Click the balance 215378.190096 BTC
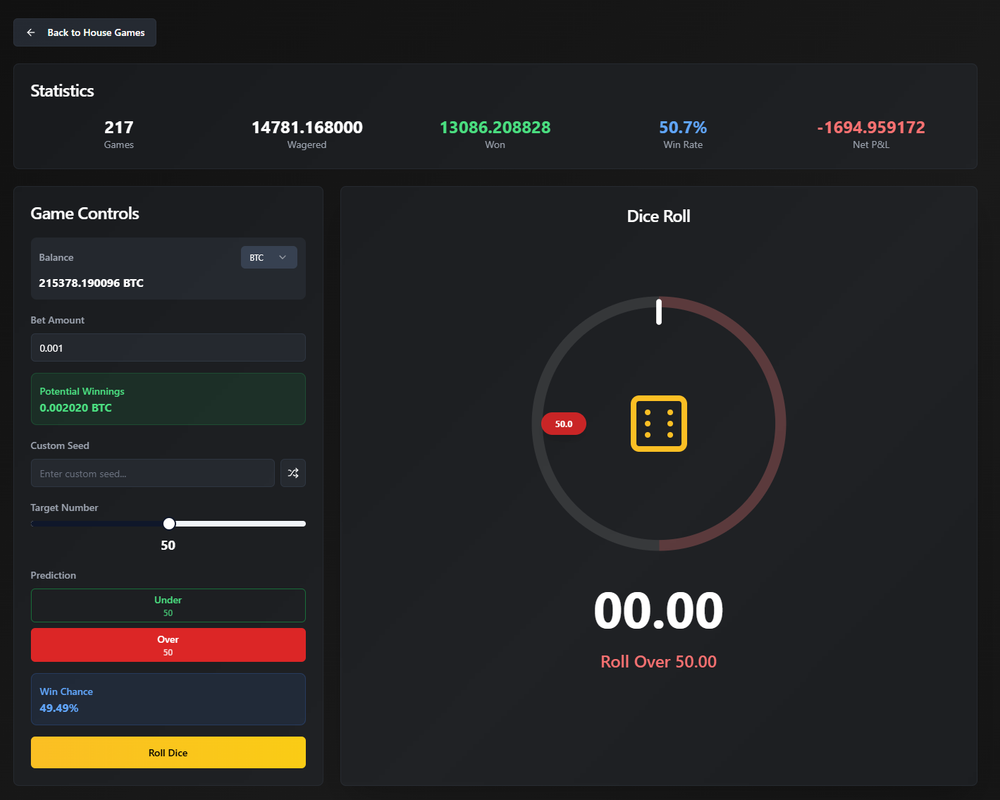This screenshot has height=800, width=1000. pos(91,283)
